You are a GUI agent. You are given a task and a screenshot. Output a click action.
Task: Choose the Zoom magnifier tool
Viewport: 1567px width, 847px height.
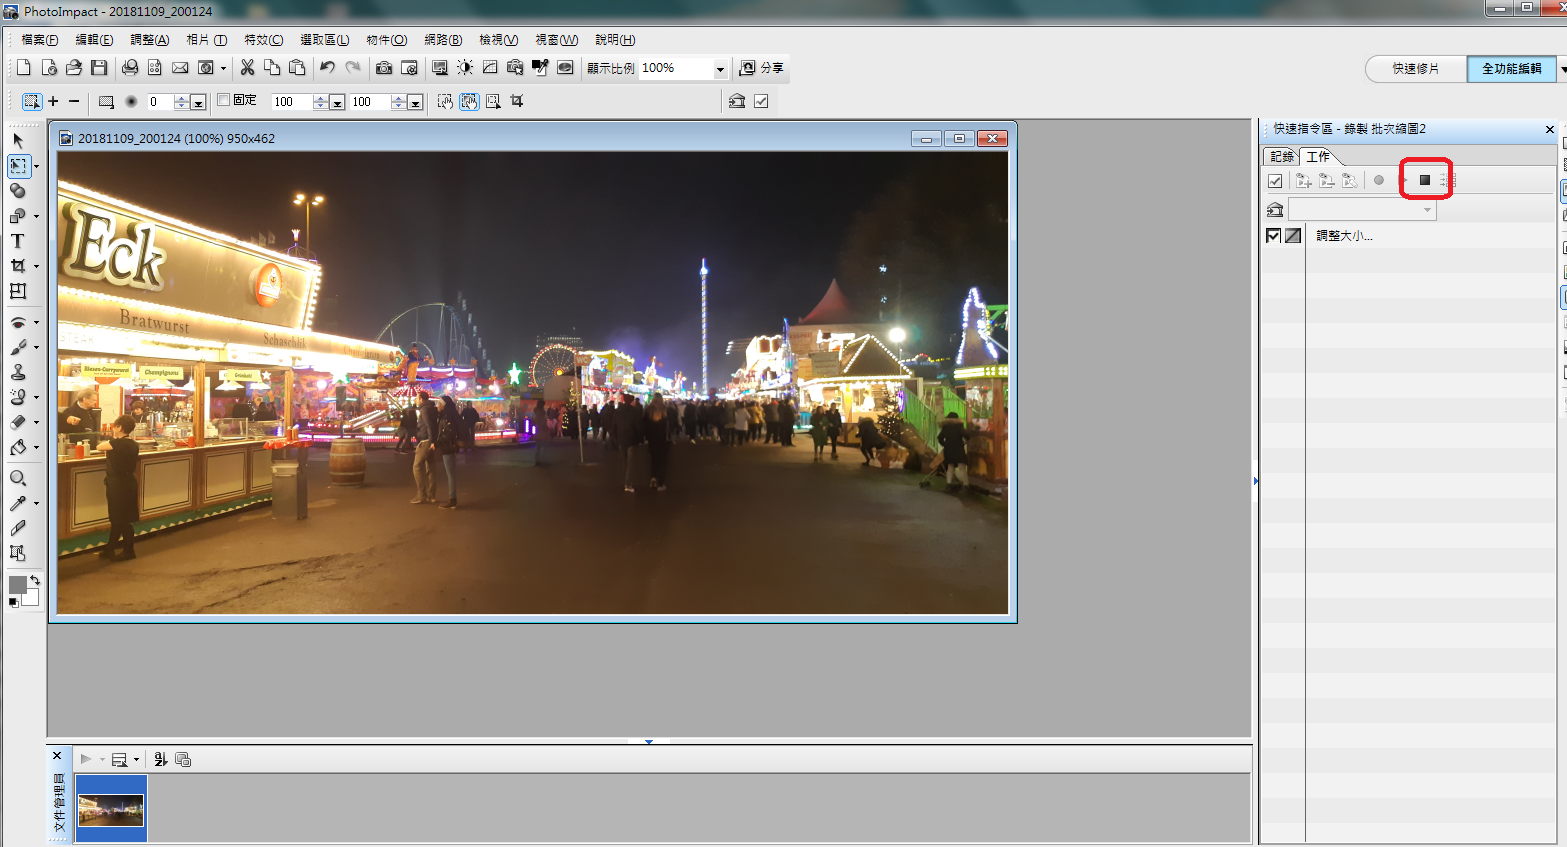(x=17, y=478)
